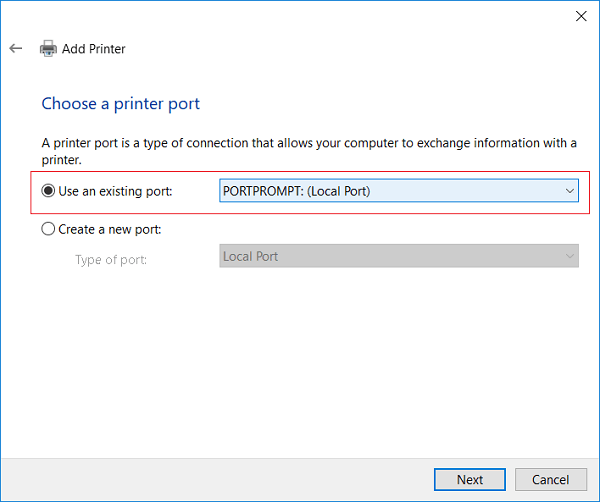The height and width of the screenshot is (502, 600).
Task: Open the existing port combo box
Action: coord(398,191)
